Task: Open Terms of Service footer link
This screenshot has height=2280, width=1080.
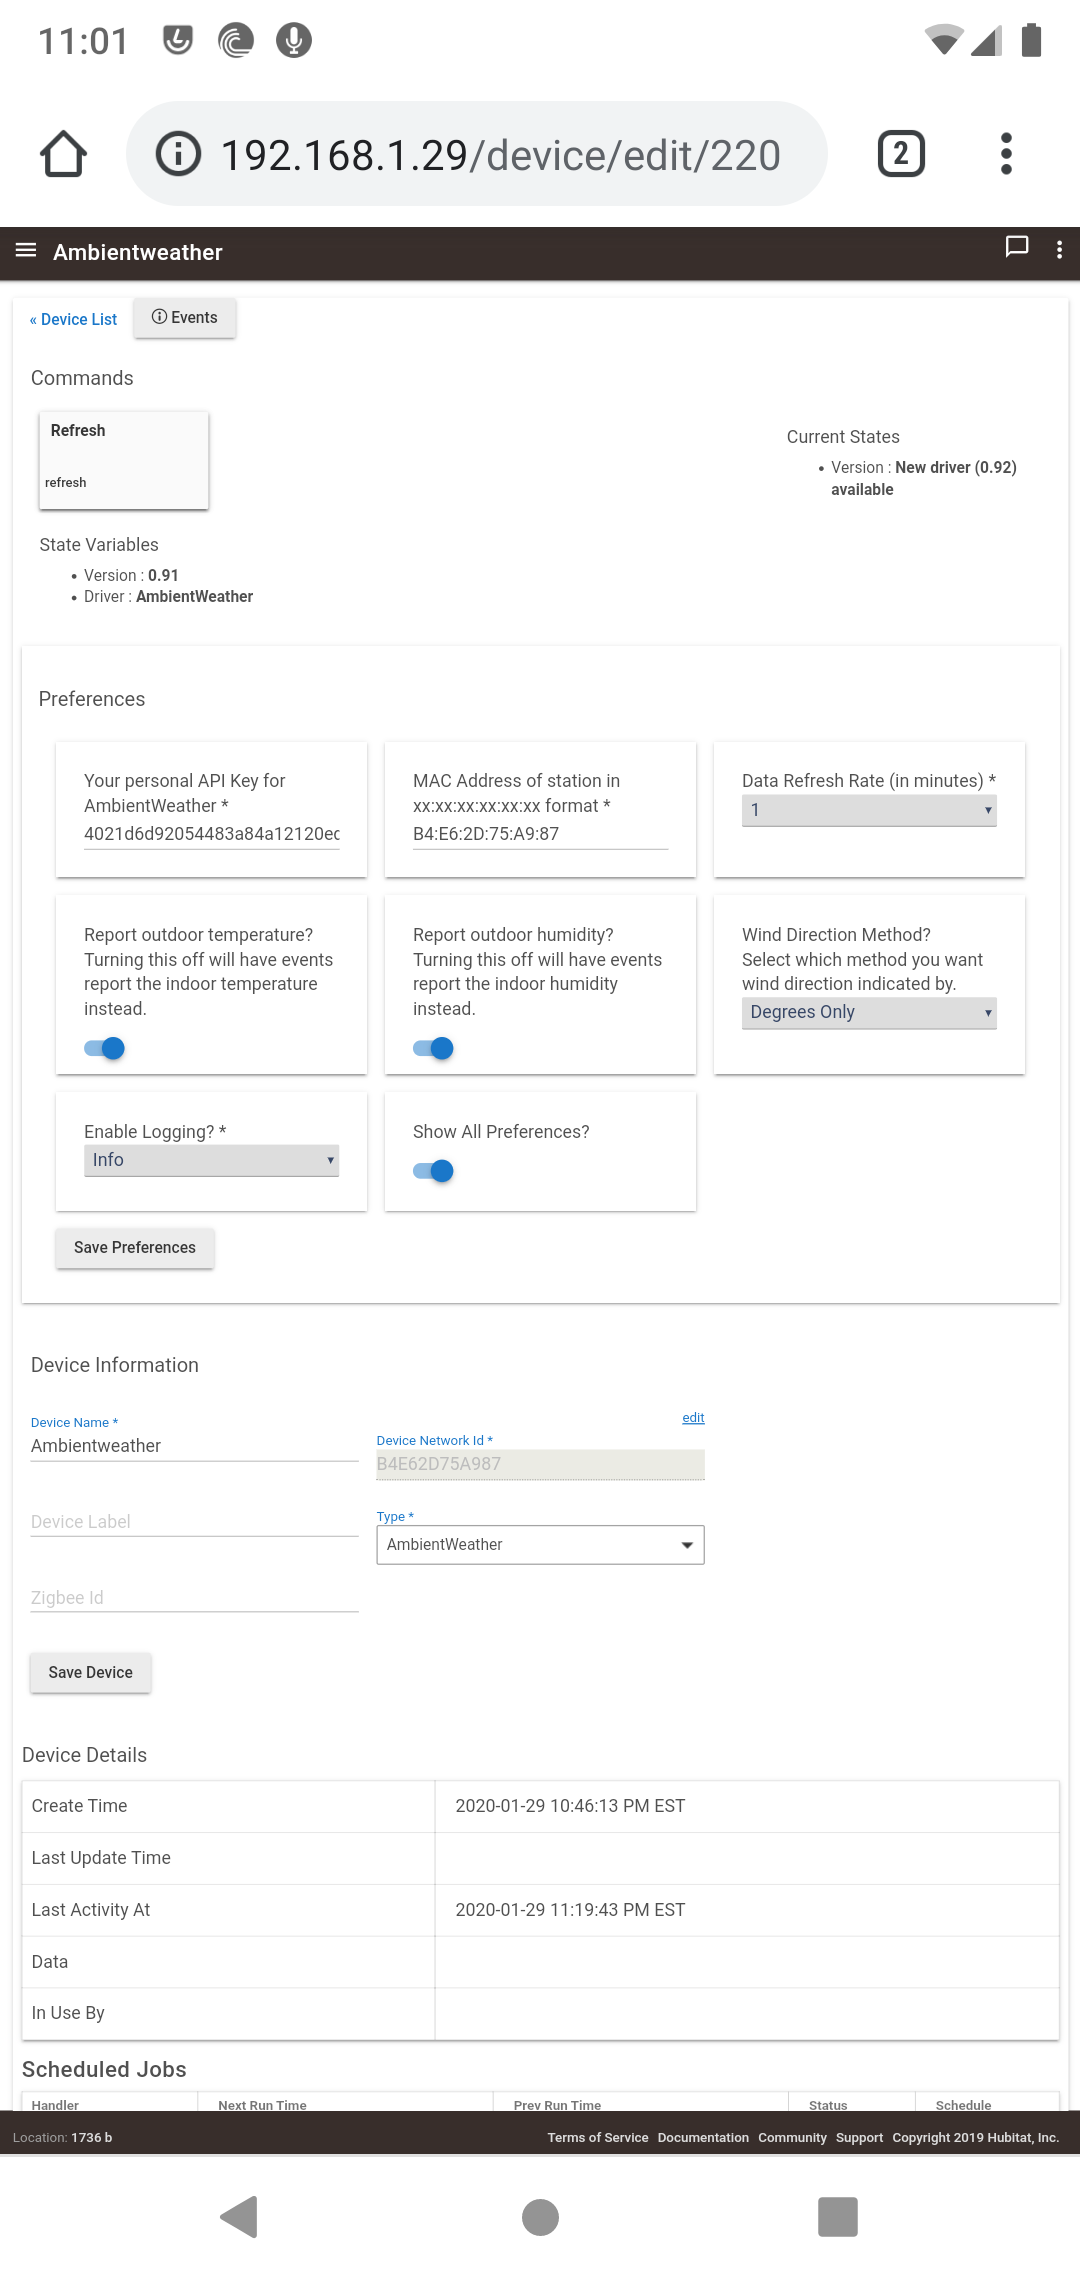Action: tap(598, 2138)
